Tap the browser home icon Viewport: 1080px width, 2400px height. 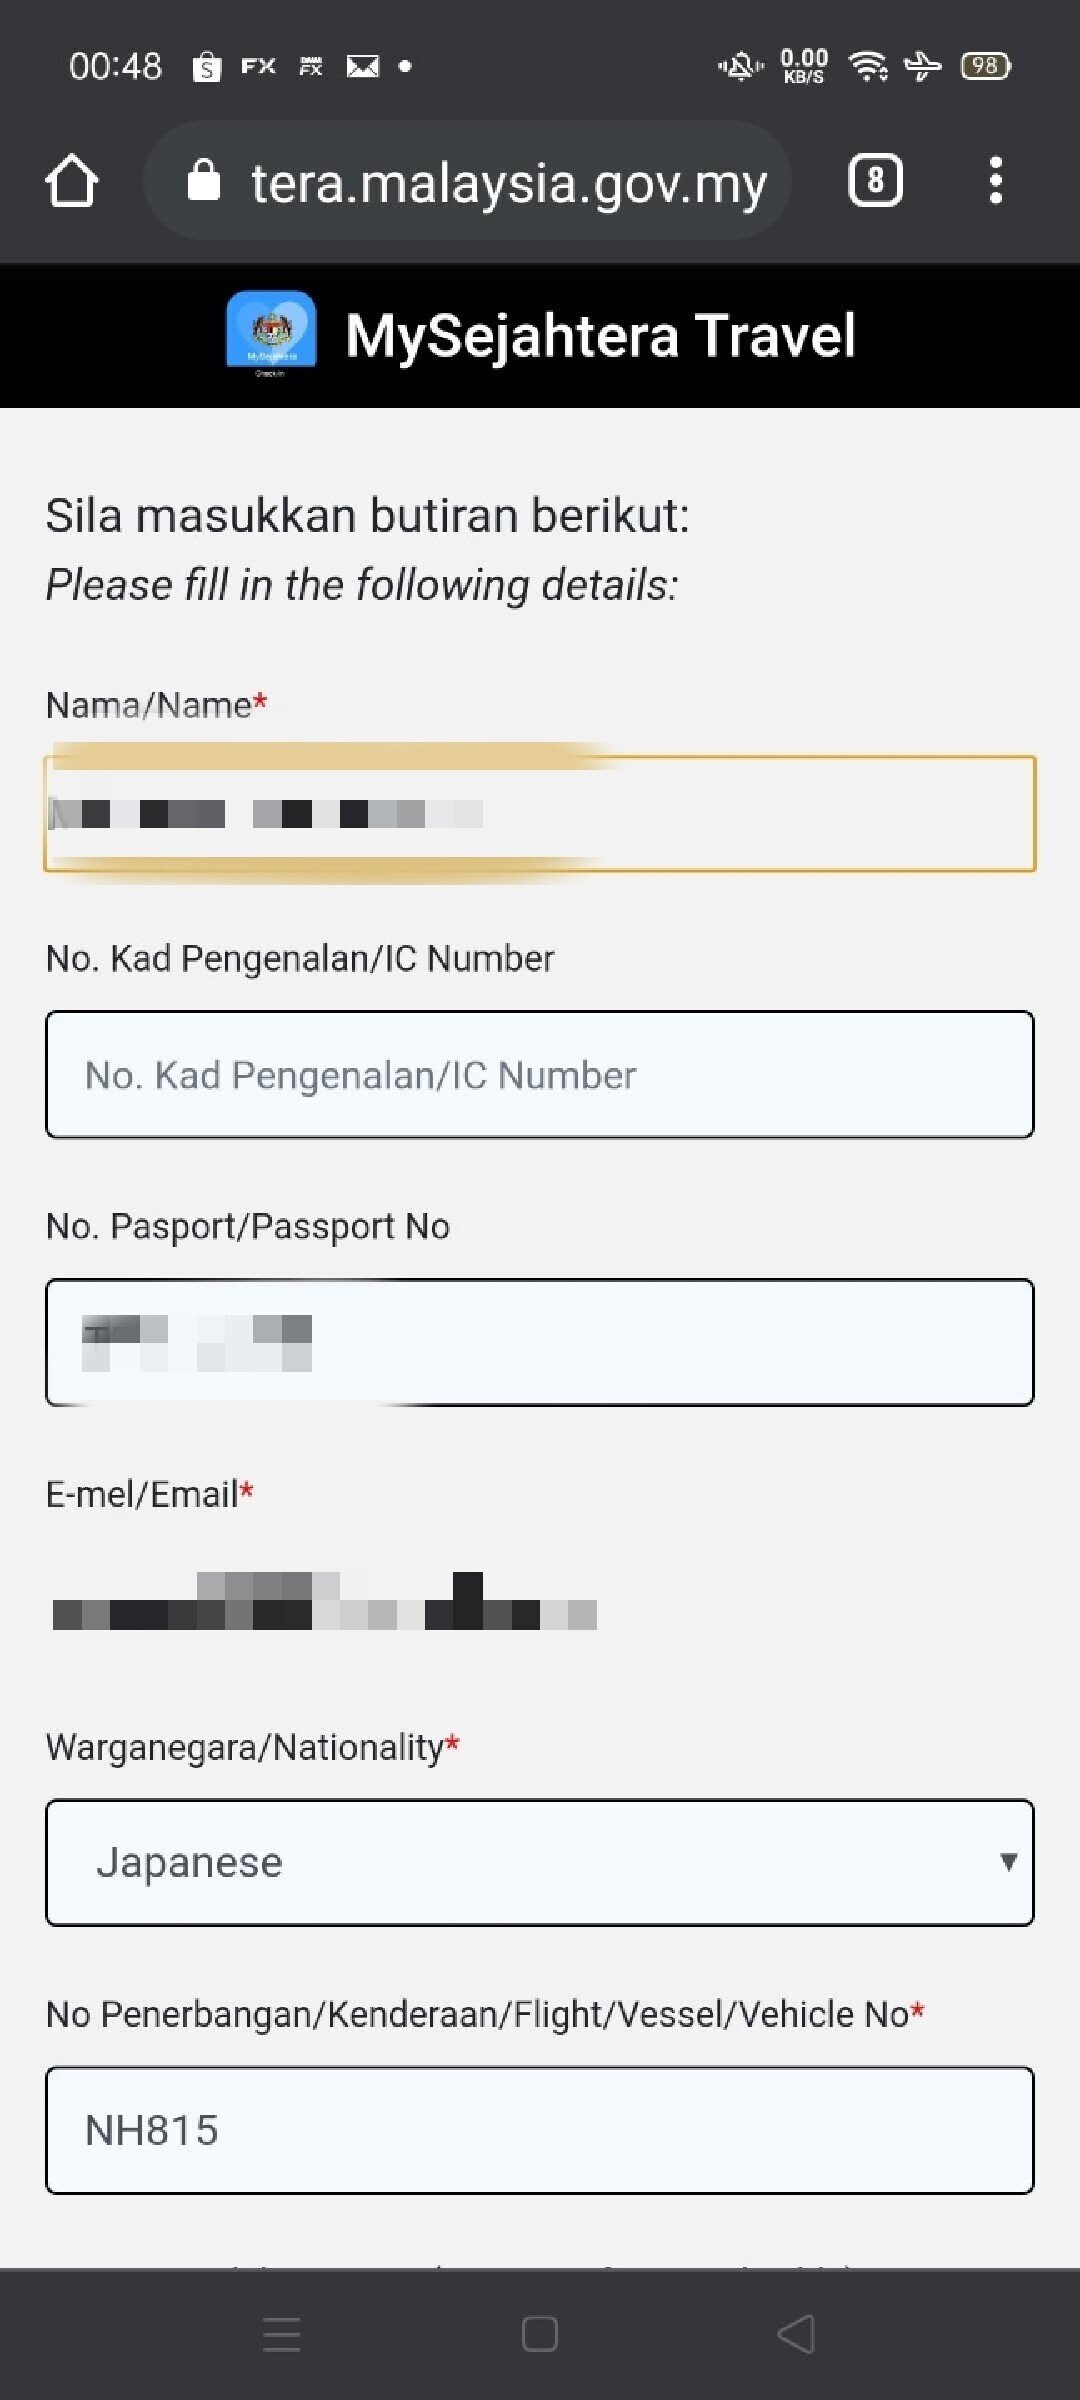tap(72, 181)
